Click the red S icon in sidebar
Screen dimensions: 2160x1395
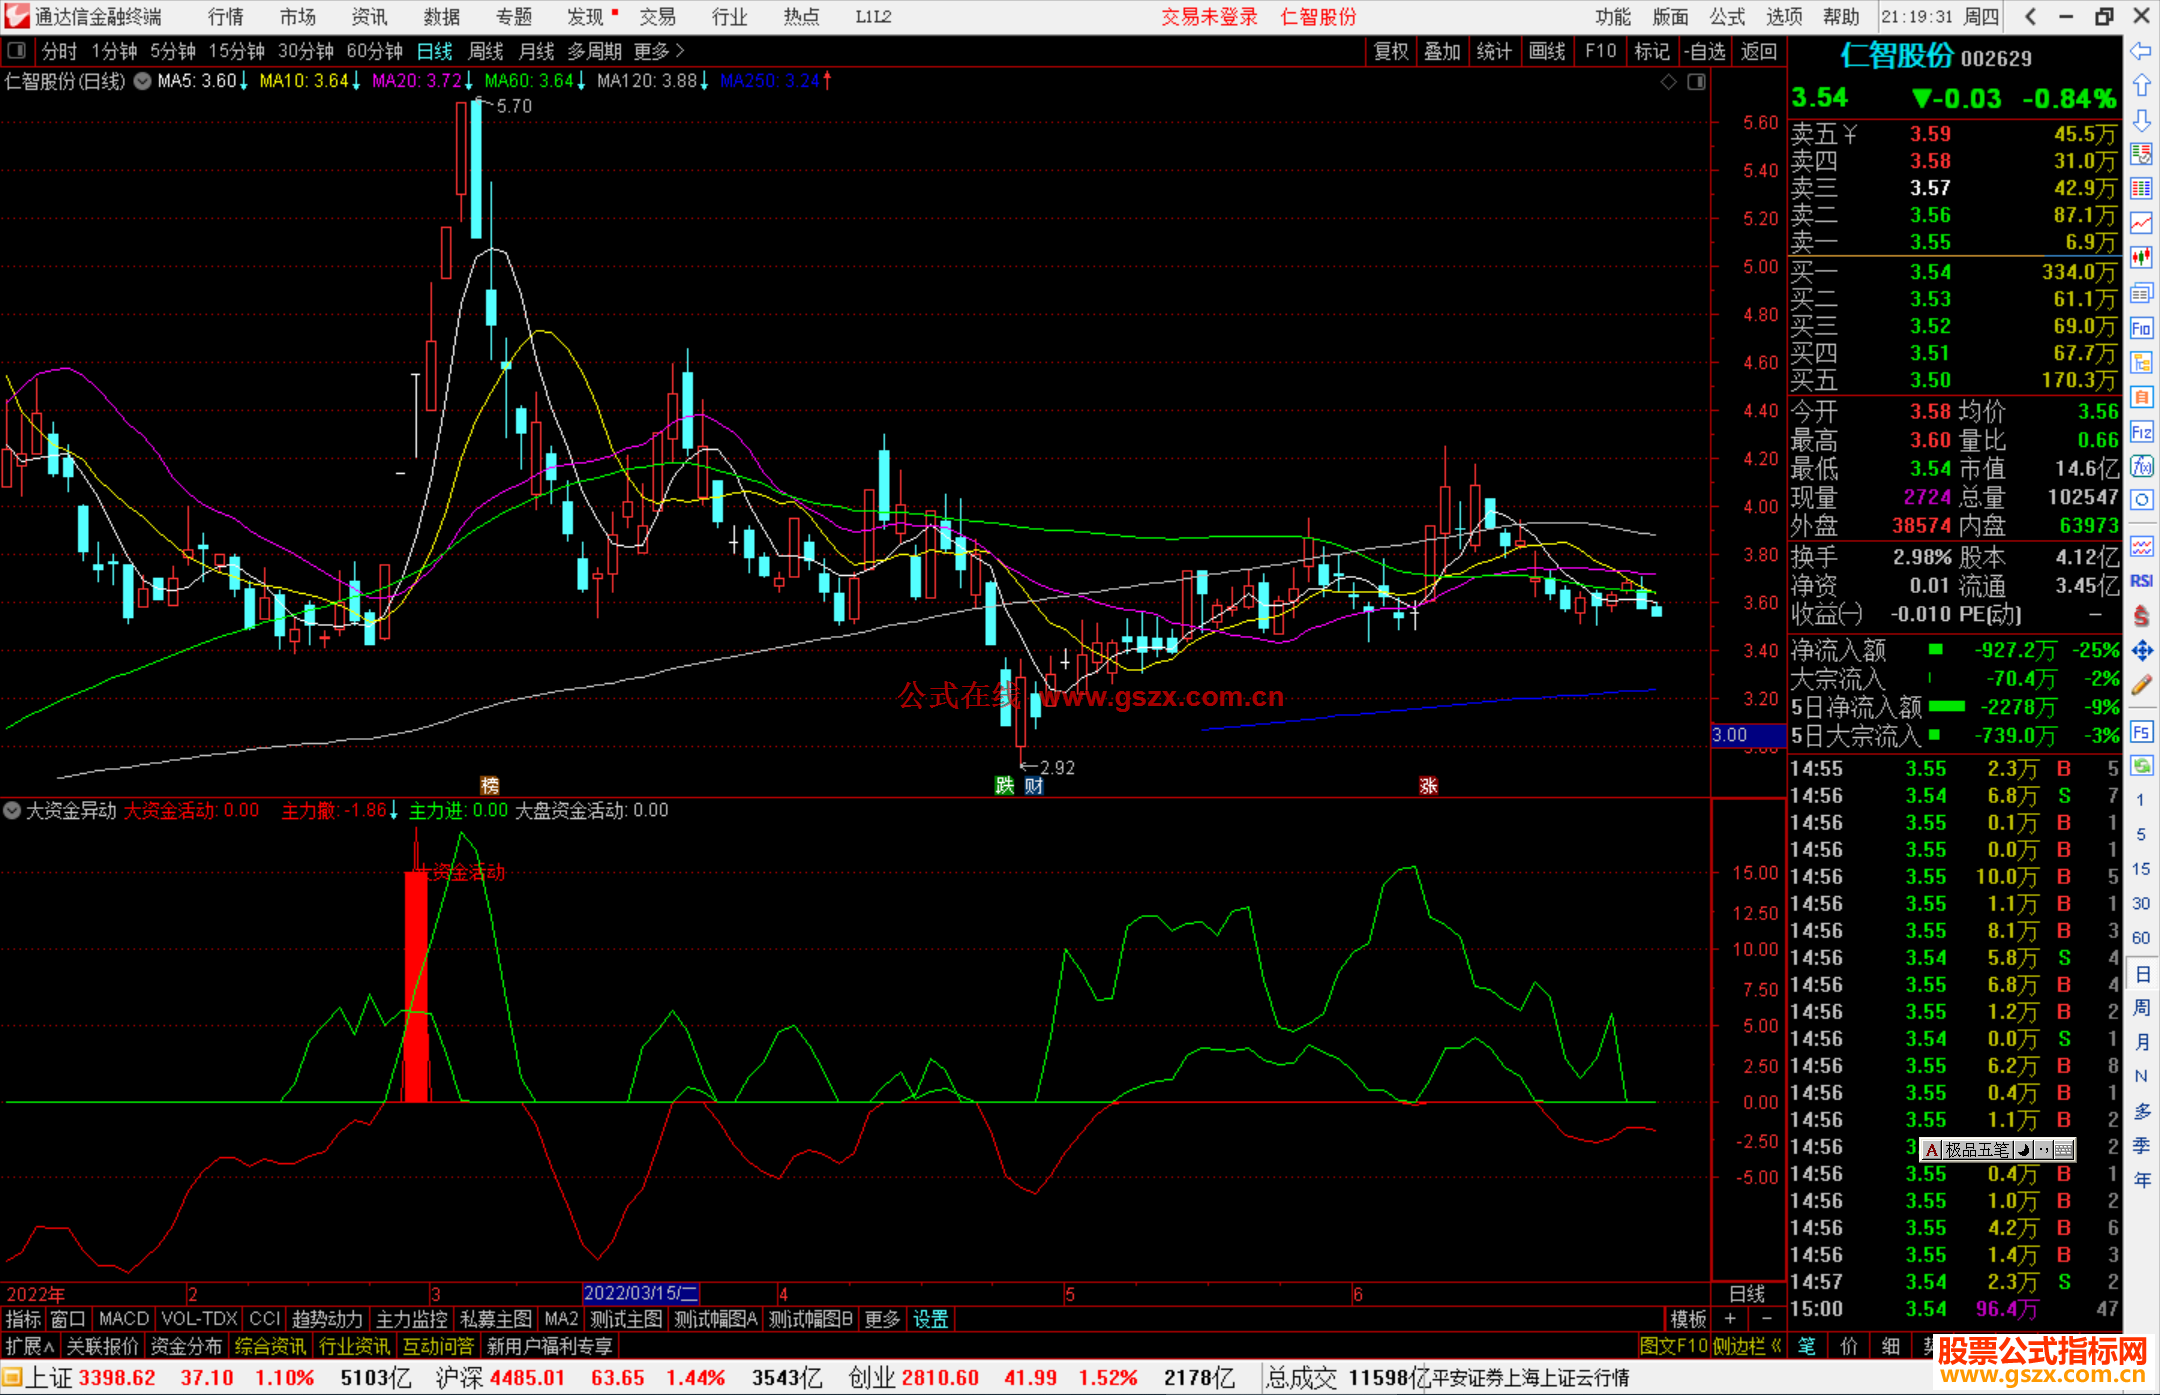tap(2141, 616)
